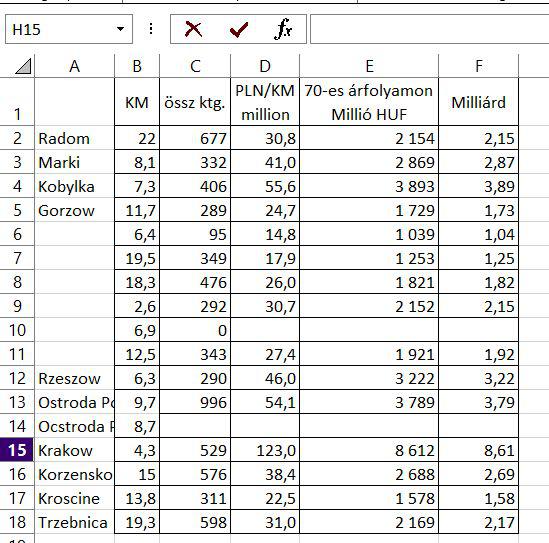Select the cell containing 8 612
The image size is (549, 543).
click(369, 450)
